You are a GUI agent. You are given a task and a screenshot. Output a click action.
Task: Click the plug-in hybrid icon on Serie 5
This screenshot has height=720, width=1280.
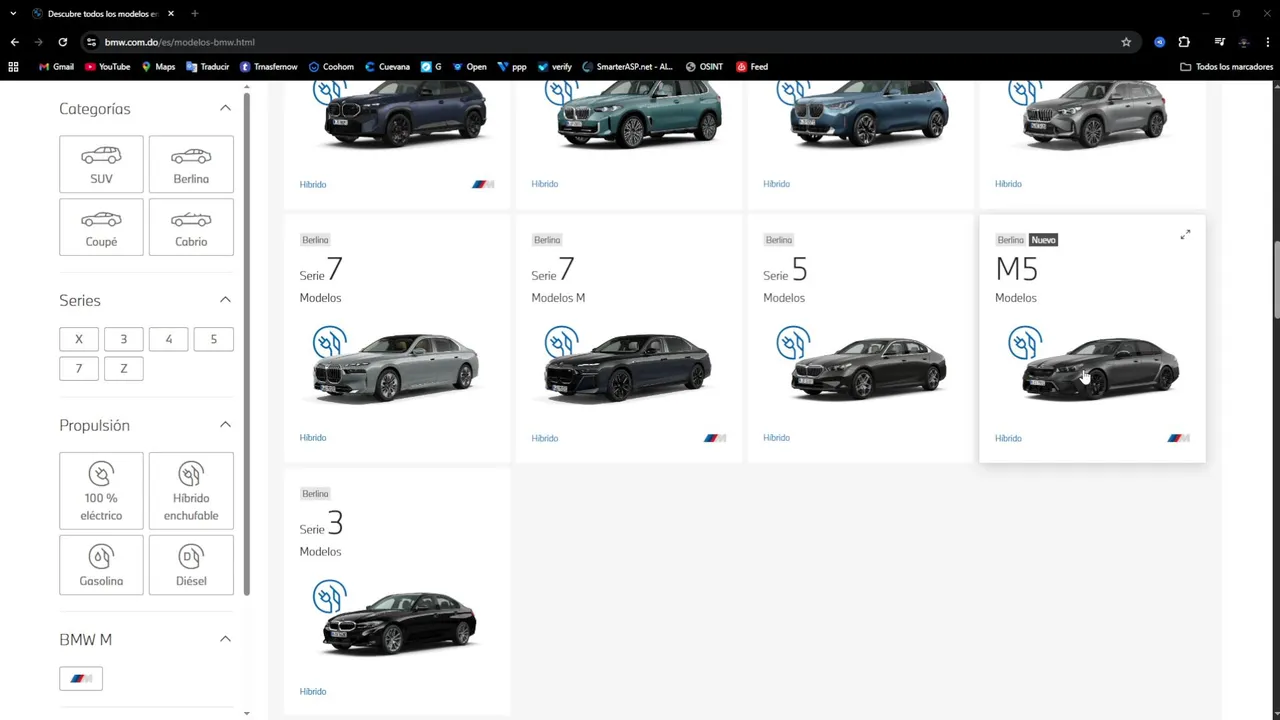793,343
